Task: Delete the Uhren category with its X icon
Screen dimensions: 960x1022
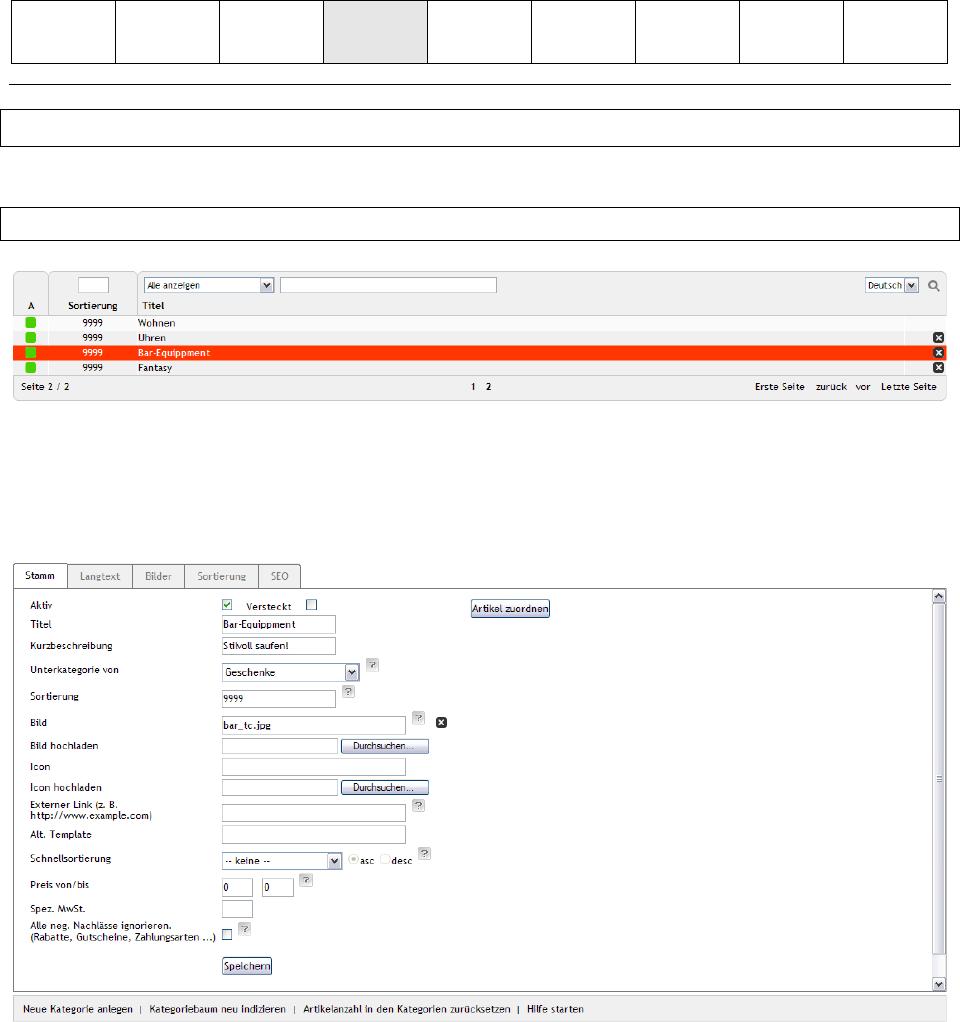Action: (938, 338)
